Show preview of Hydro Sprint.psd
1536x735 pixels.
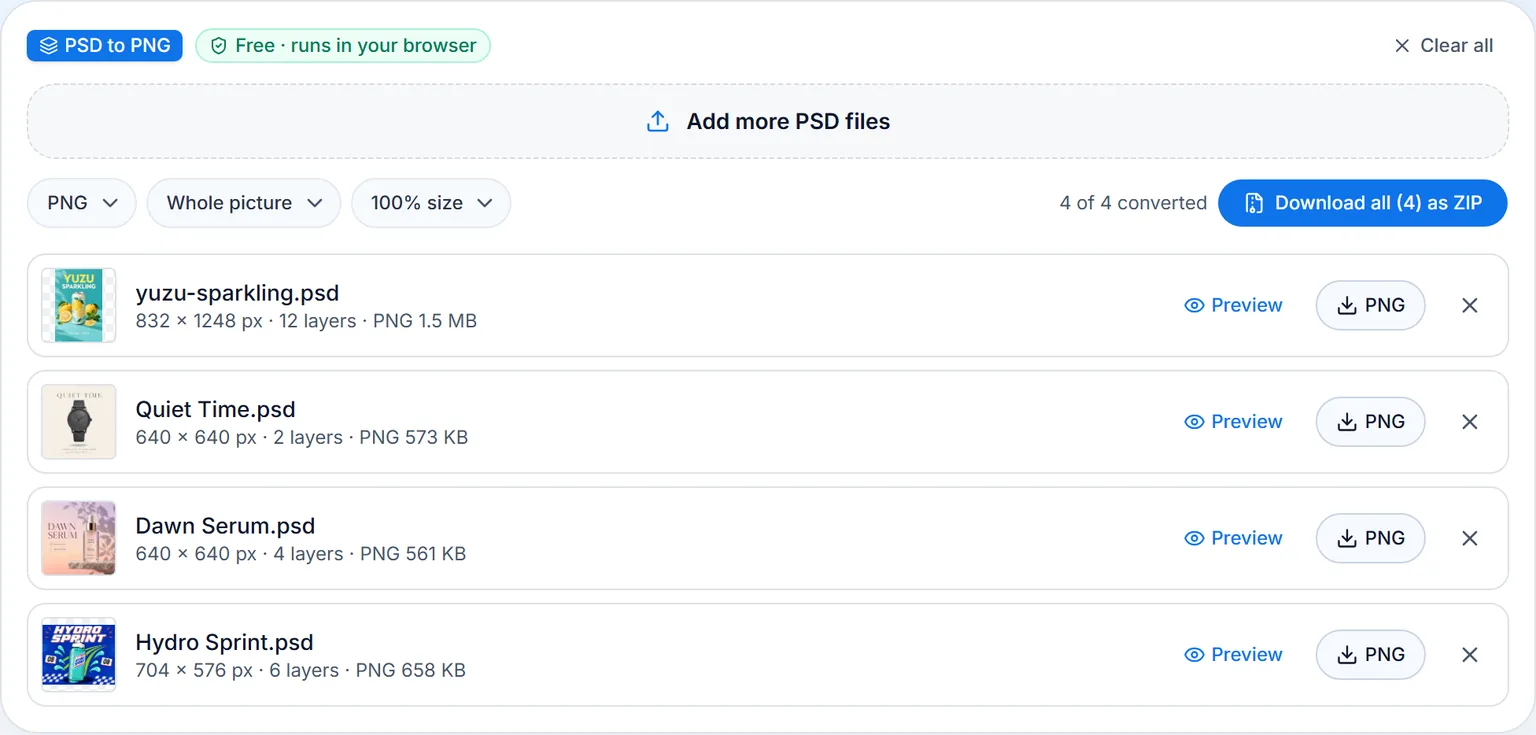(1233, 655)
